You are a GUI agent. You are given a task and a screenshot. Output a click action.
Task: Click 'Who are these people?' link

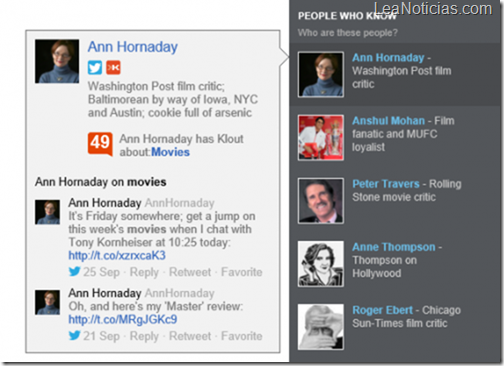[x=348, y=33]
